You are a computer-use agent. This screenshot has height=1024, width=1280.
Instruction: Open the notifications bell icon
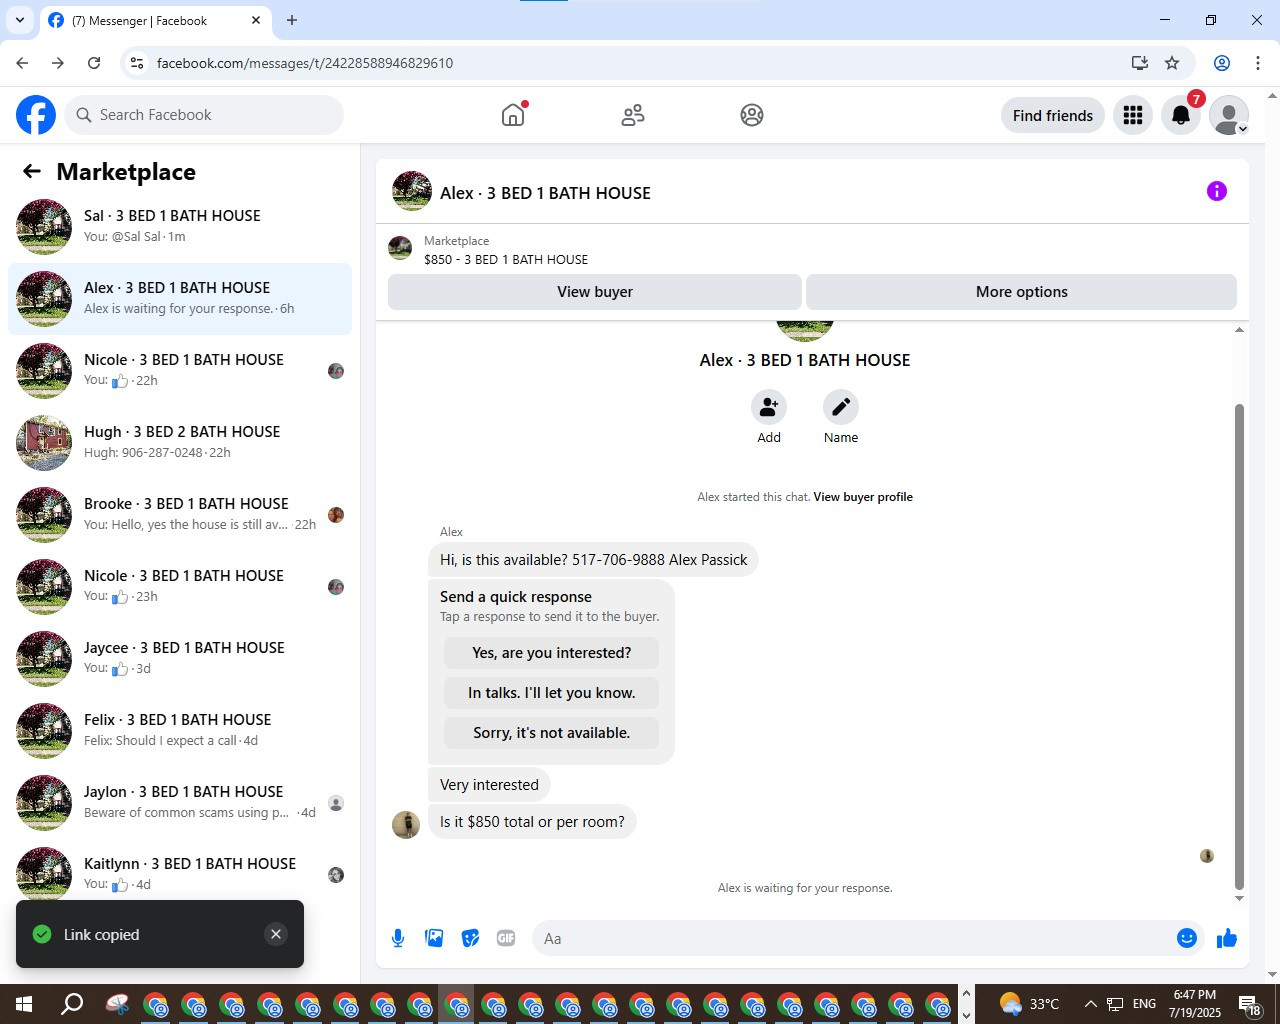(x=1181, y=115)
